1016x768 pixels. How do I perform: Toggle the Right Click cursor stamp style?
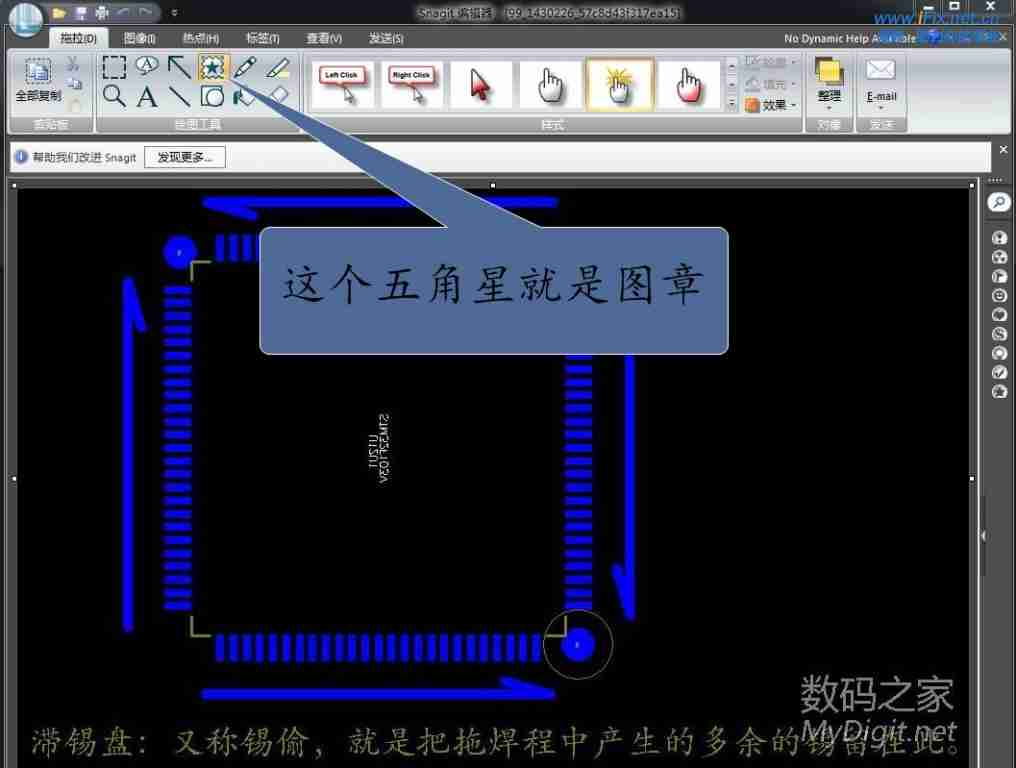point(412,84)
